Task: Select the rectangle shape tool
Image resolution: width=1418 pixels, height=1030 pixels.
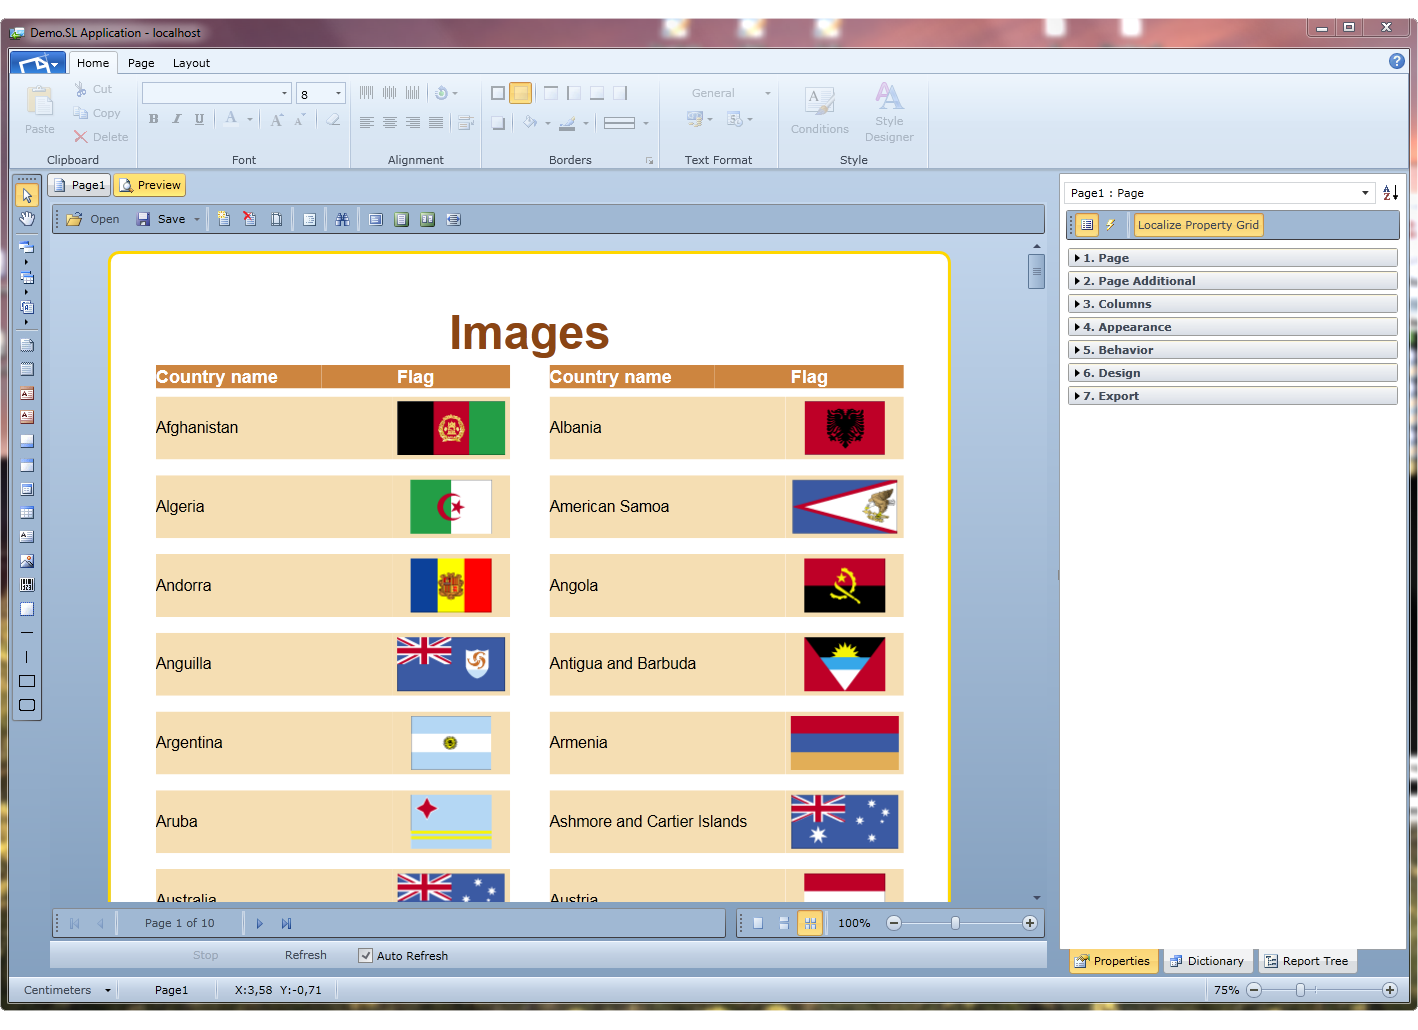Action: click(27, 681)
